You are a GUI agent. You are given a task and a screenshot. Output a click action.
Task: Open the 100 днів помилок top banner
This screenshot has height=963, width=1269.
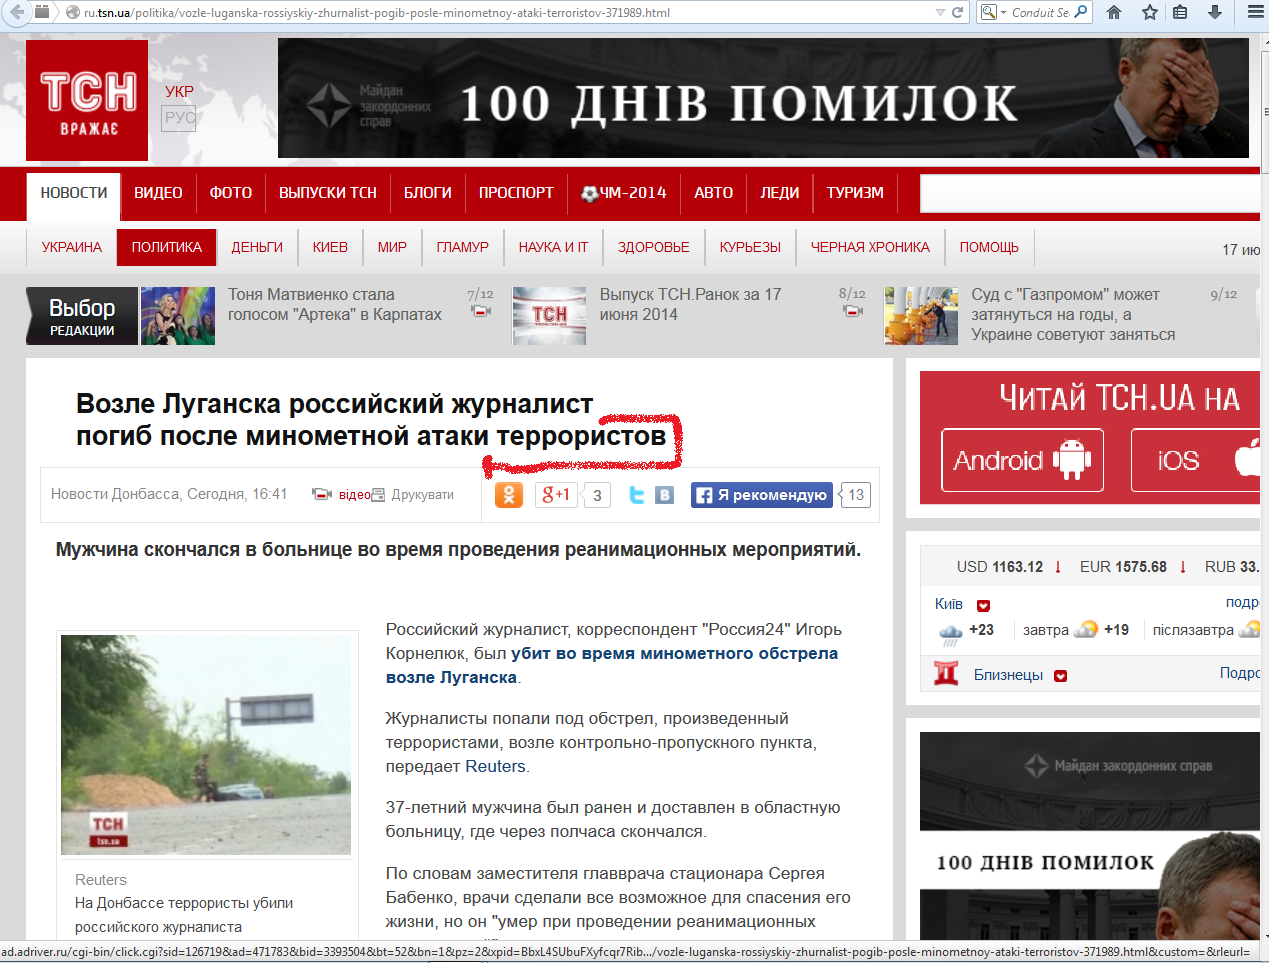coord(763,98)
